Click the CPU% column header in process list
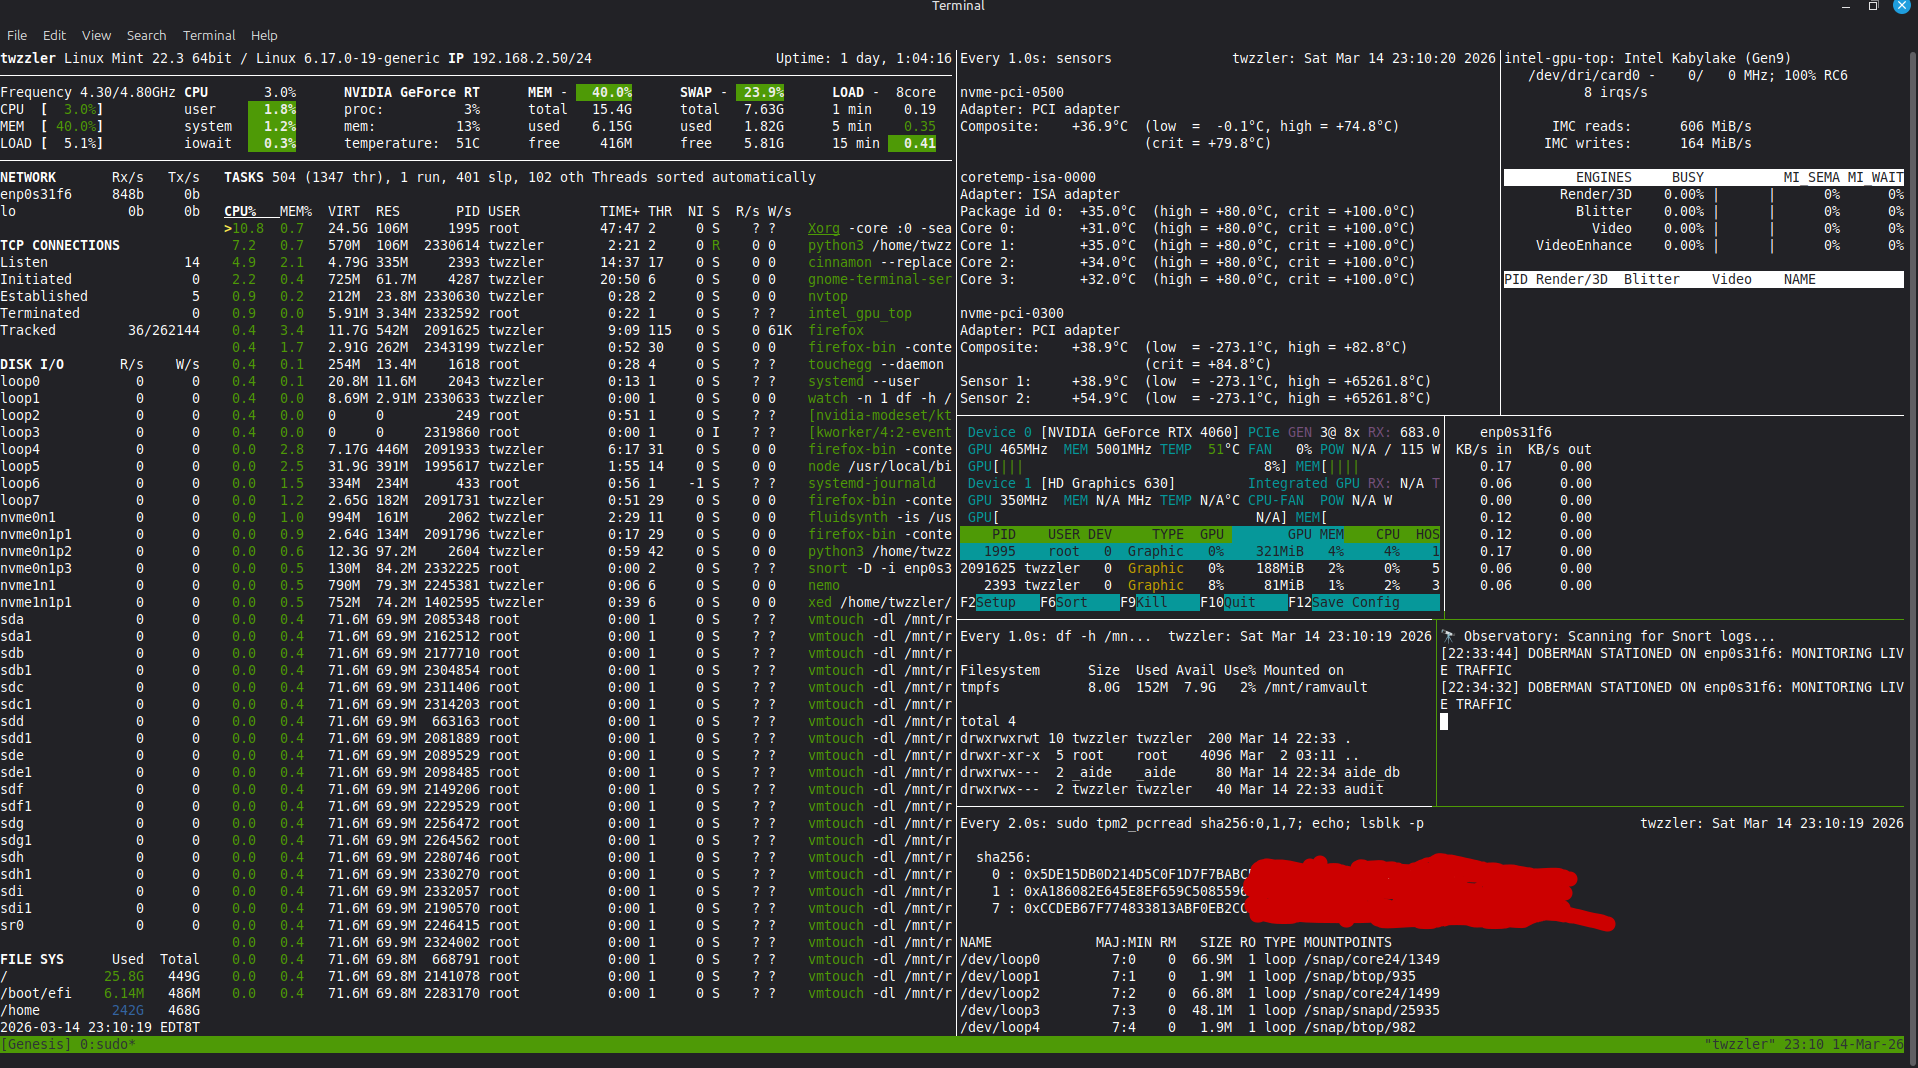The image size is (1918, 1068). (240, 211)
